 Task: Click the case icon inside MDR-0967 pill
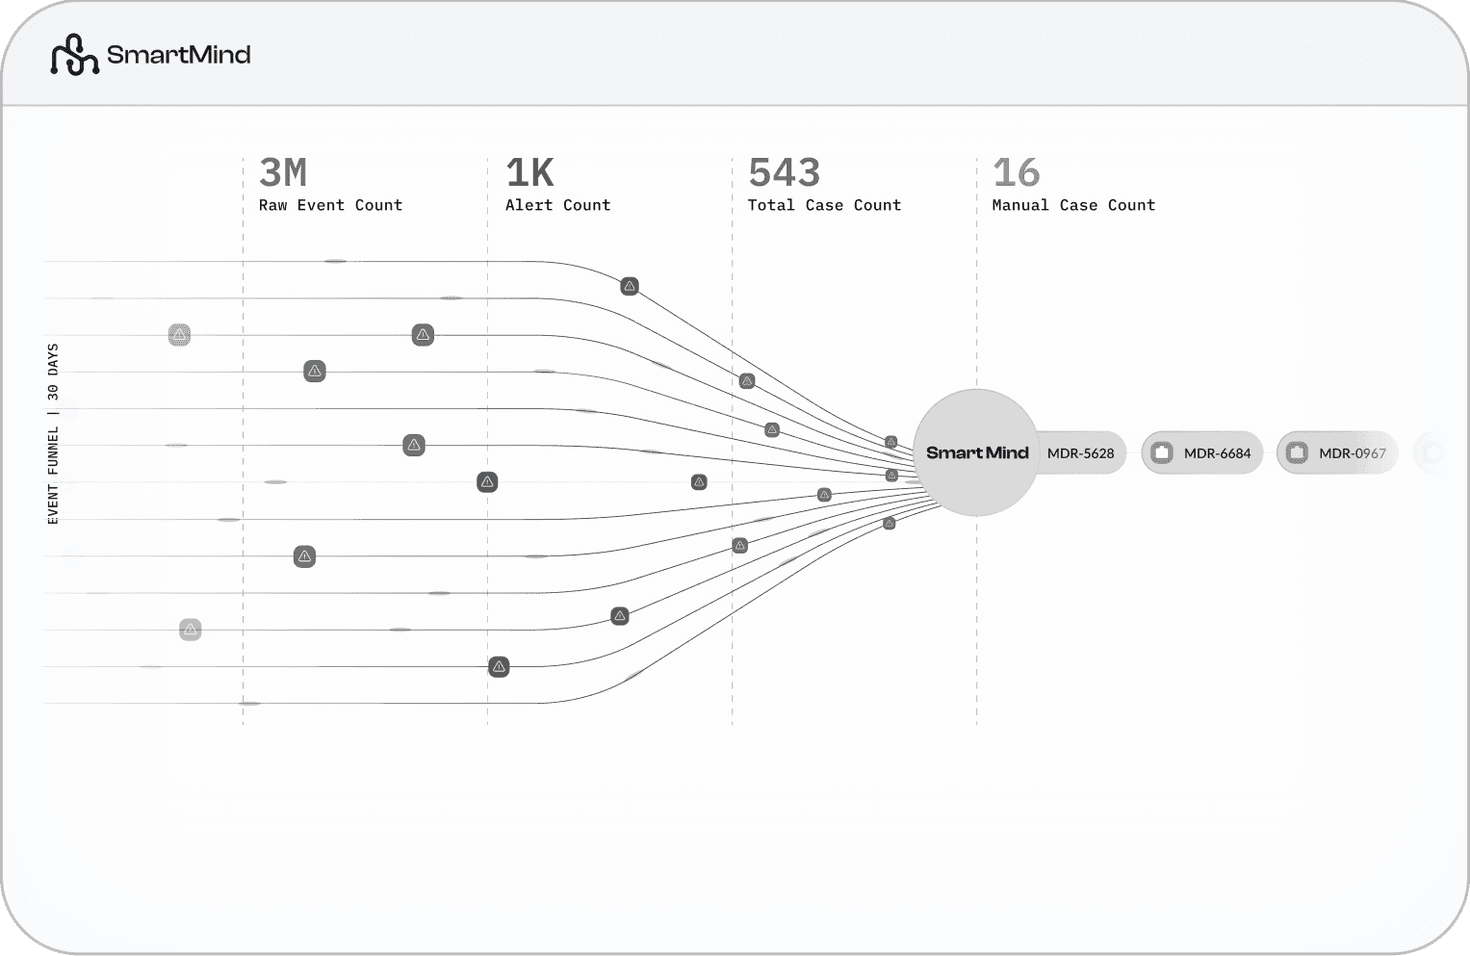tap(1297, 453)
